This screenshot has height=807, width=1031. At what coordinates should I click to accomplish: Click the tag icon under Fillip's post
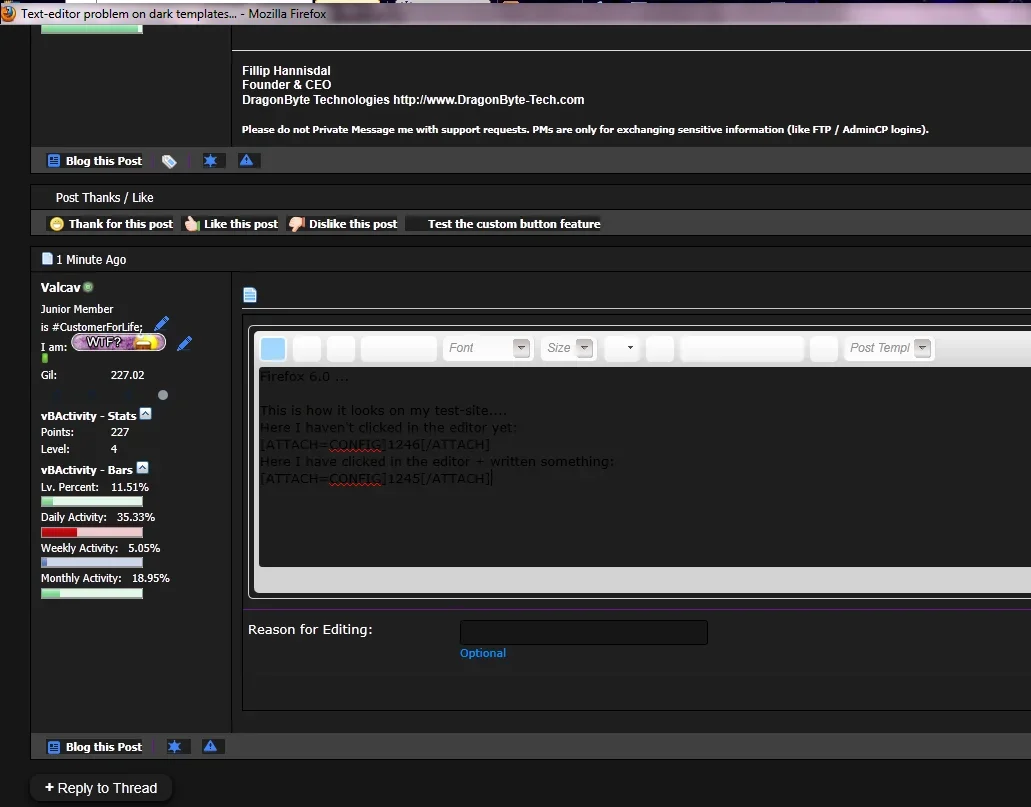pyautogui.click(x=169, y=161)
